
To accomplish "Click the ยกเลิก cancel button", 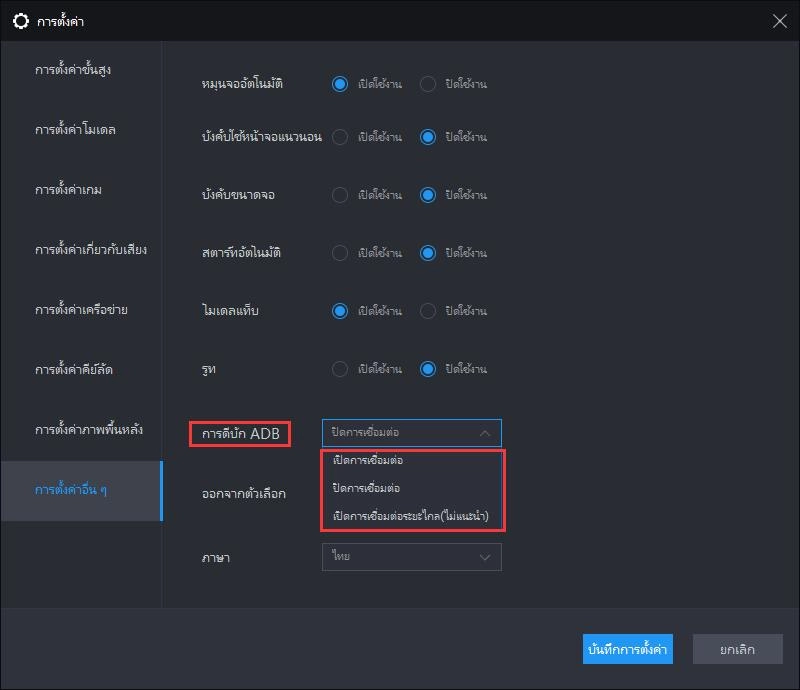I will 738,649.
